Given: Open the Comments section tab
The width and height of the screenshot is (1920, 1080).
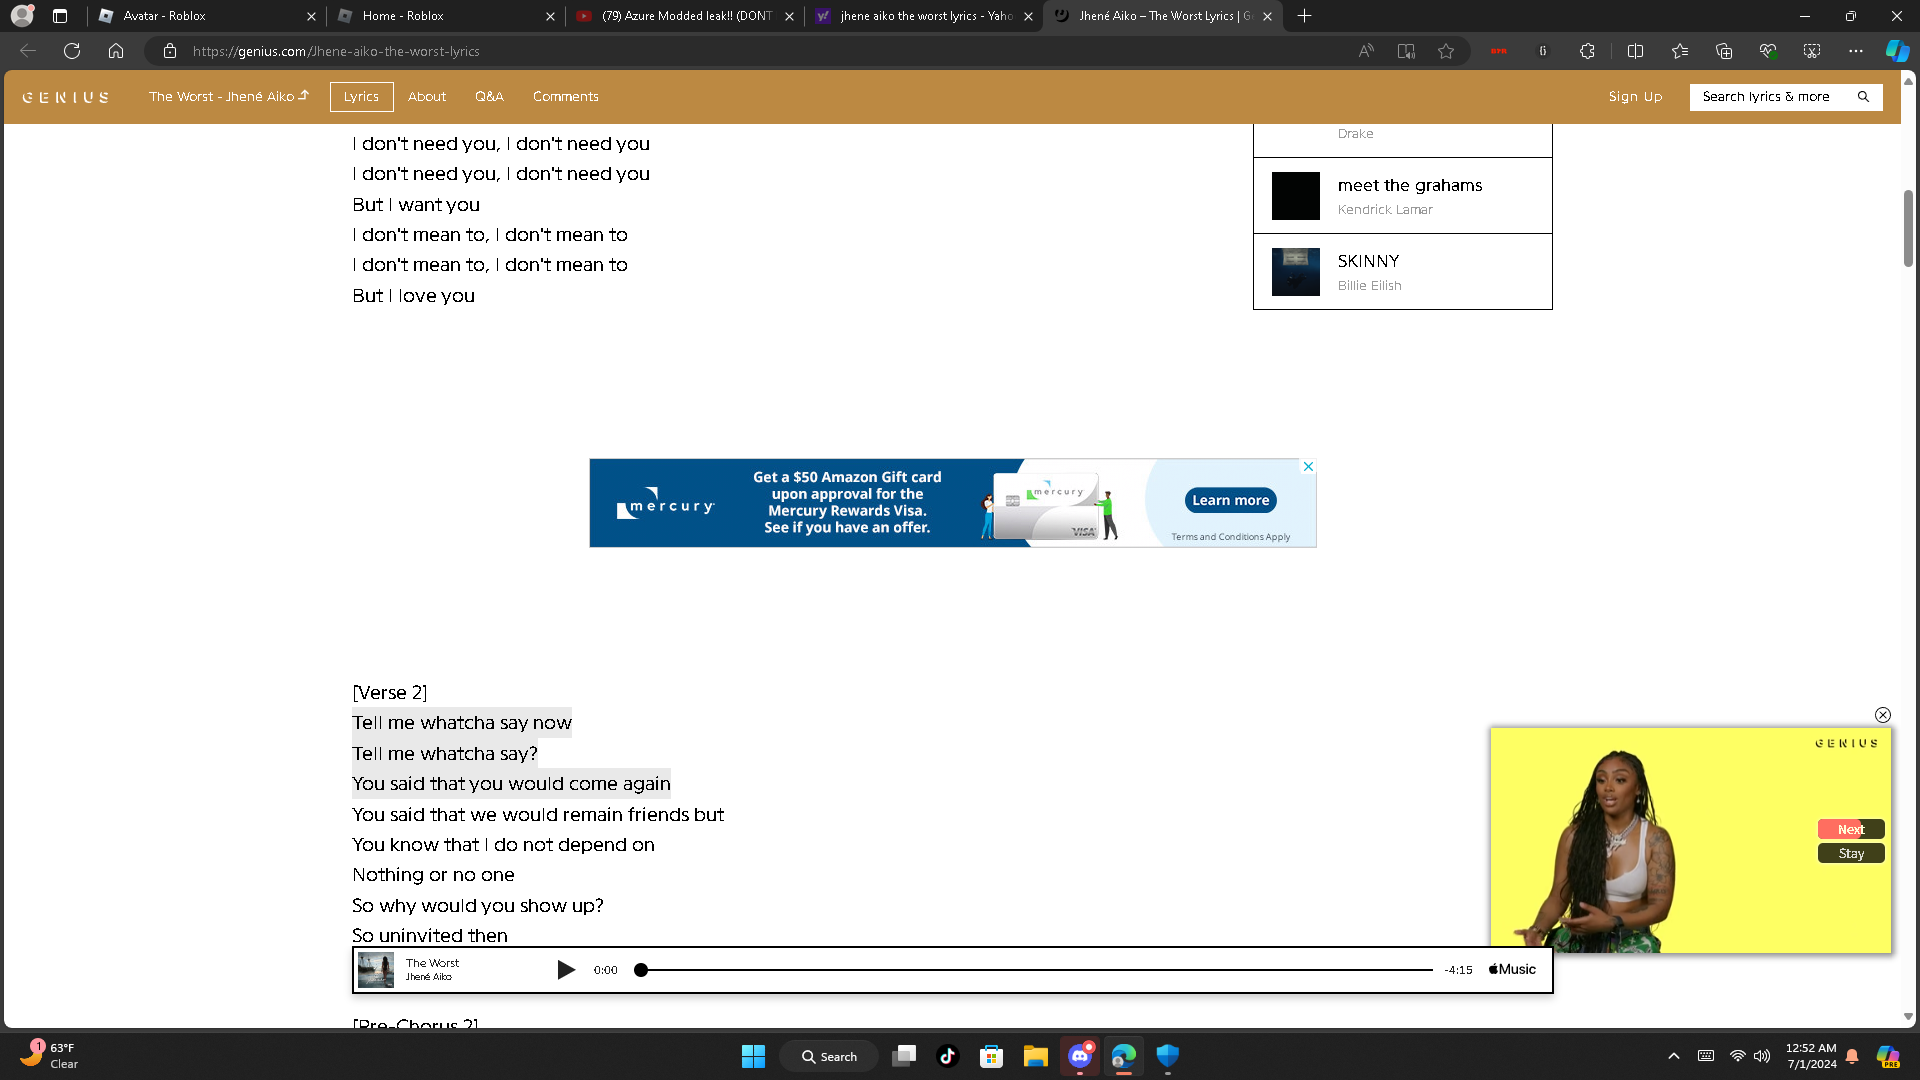Looking at the screenshot, I should 566,97.
